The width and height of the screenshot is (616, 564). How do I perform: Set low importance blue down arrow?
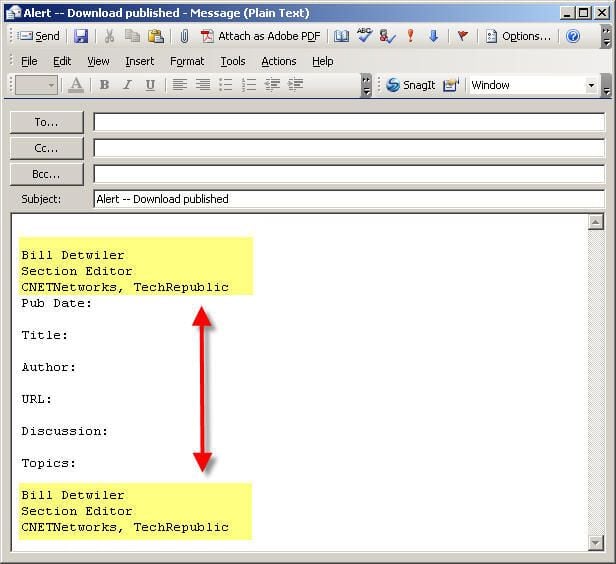point(433,36)
